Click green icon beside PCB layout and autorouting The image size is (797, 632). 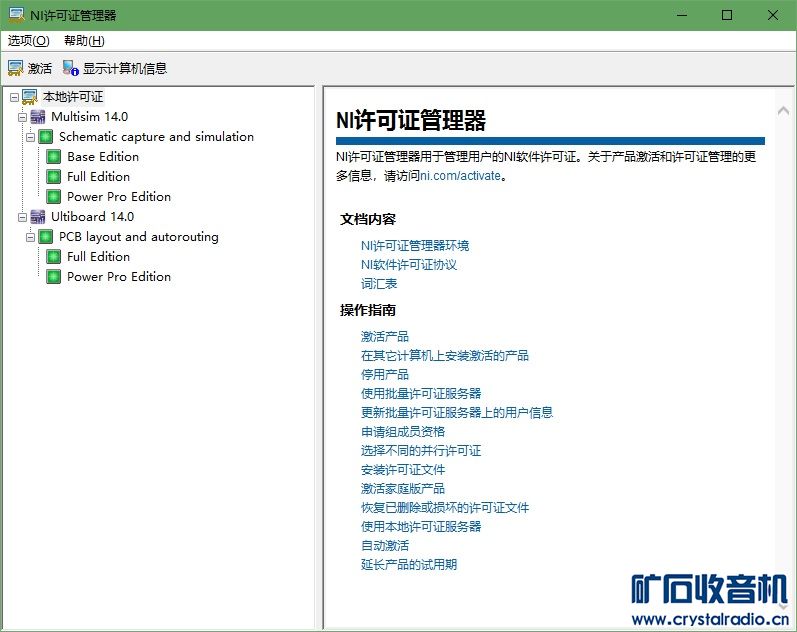46,237
